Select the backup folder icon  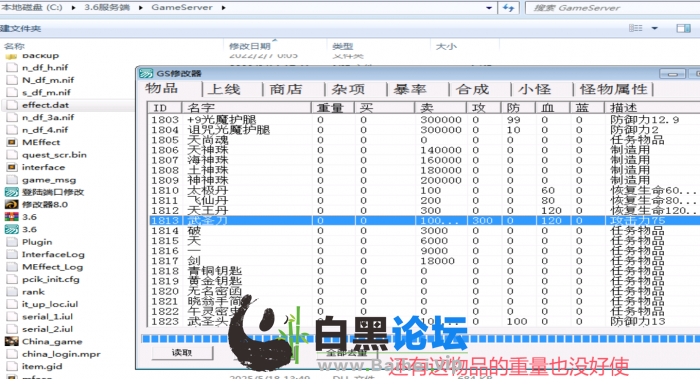[11, 56]
